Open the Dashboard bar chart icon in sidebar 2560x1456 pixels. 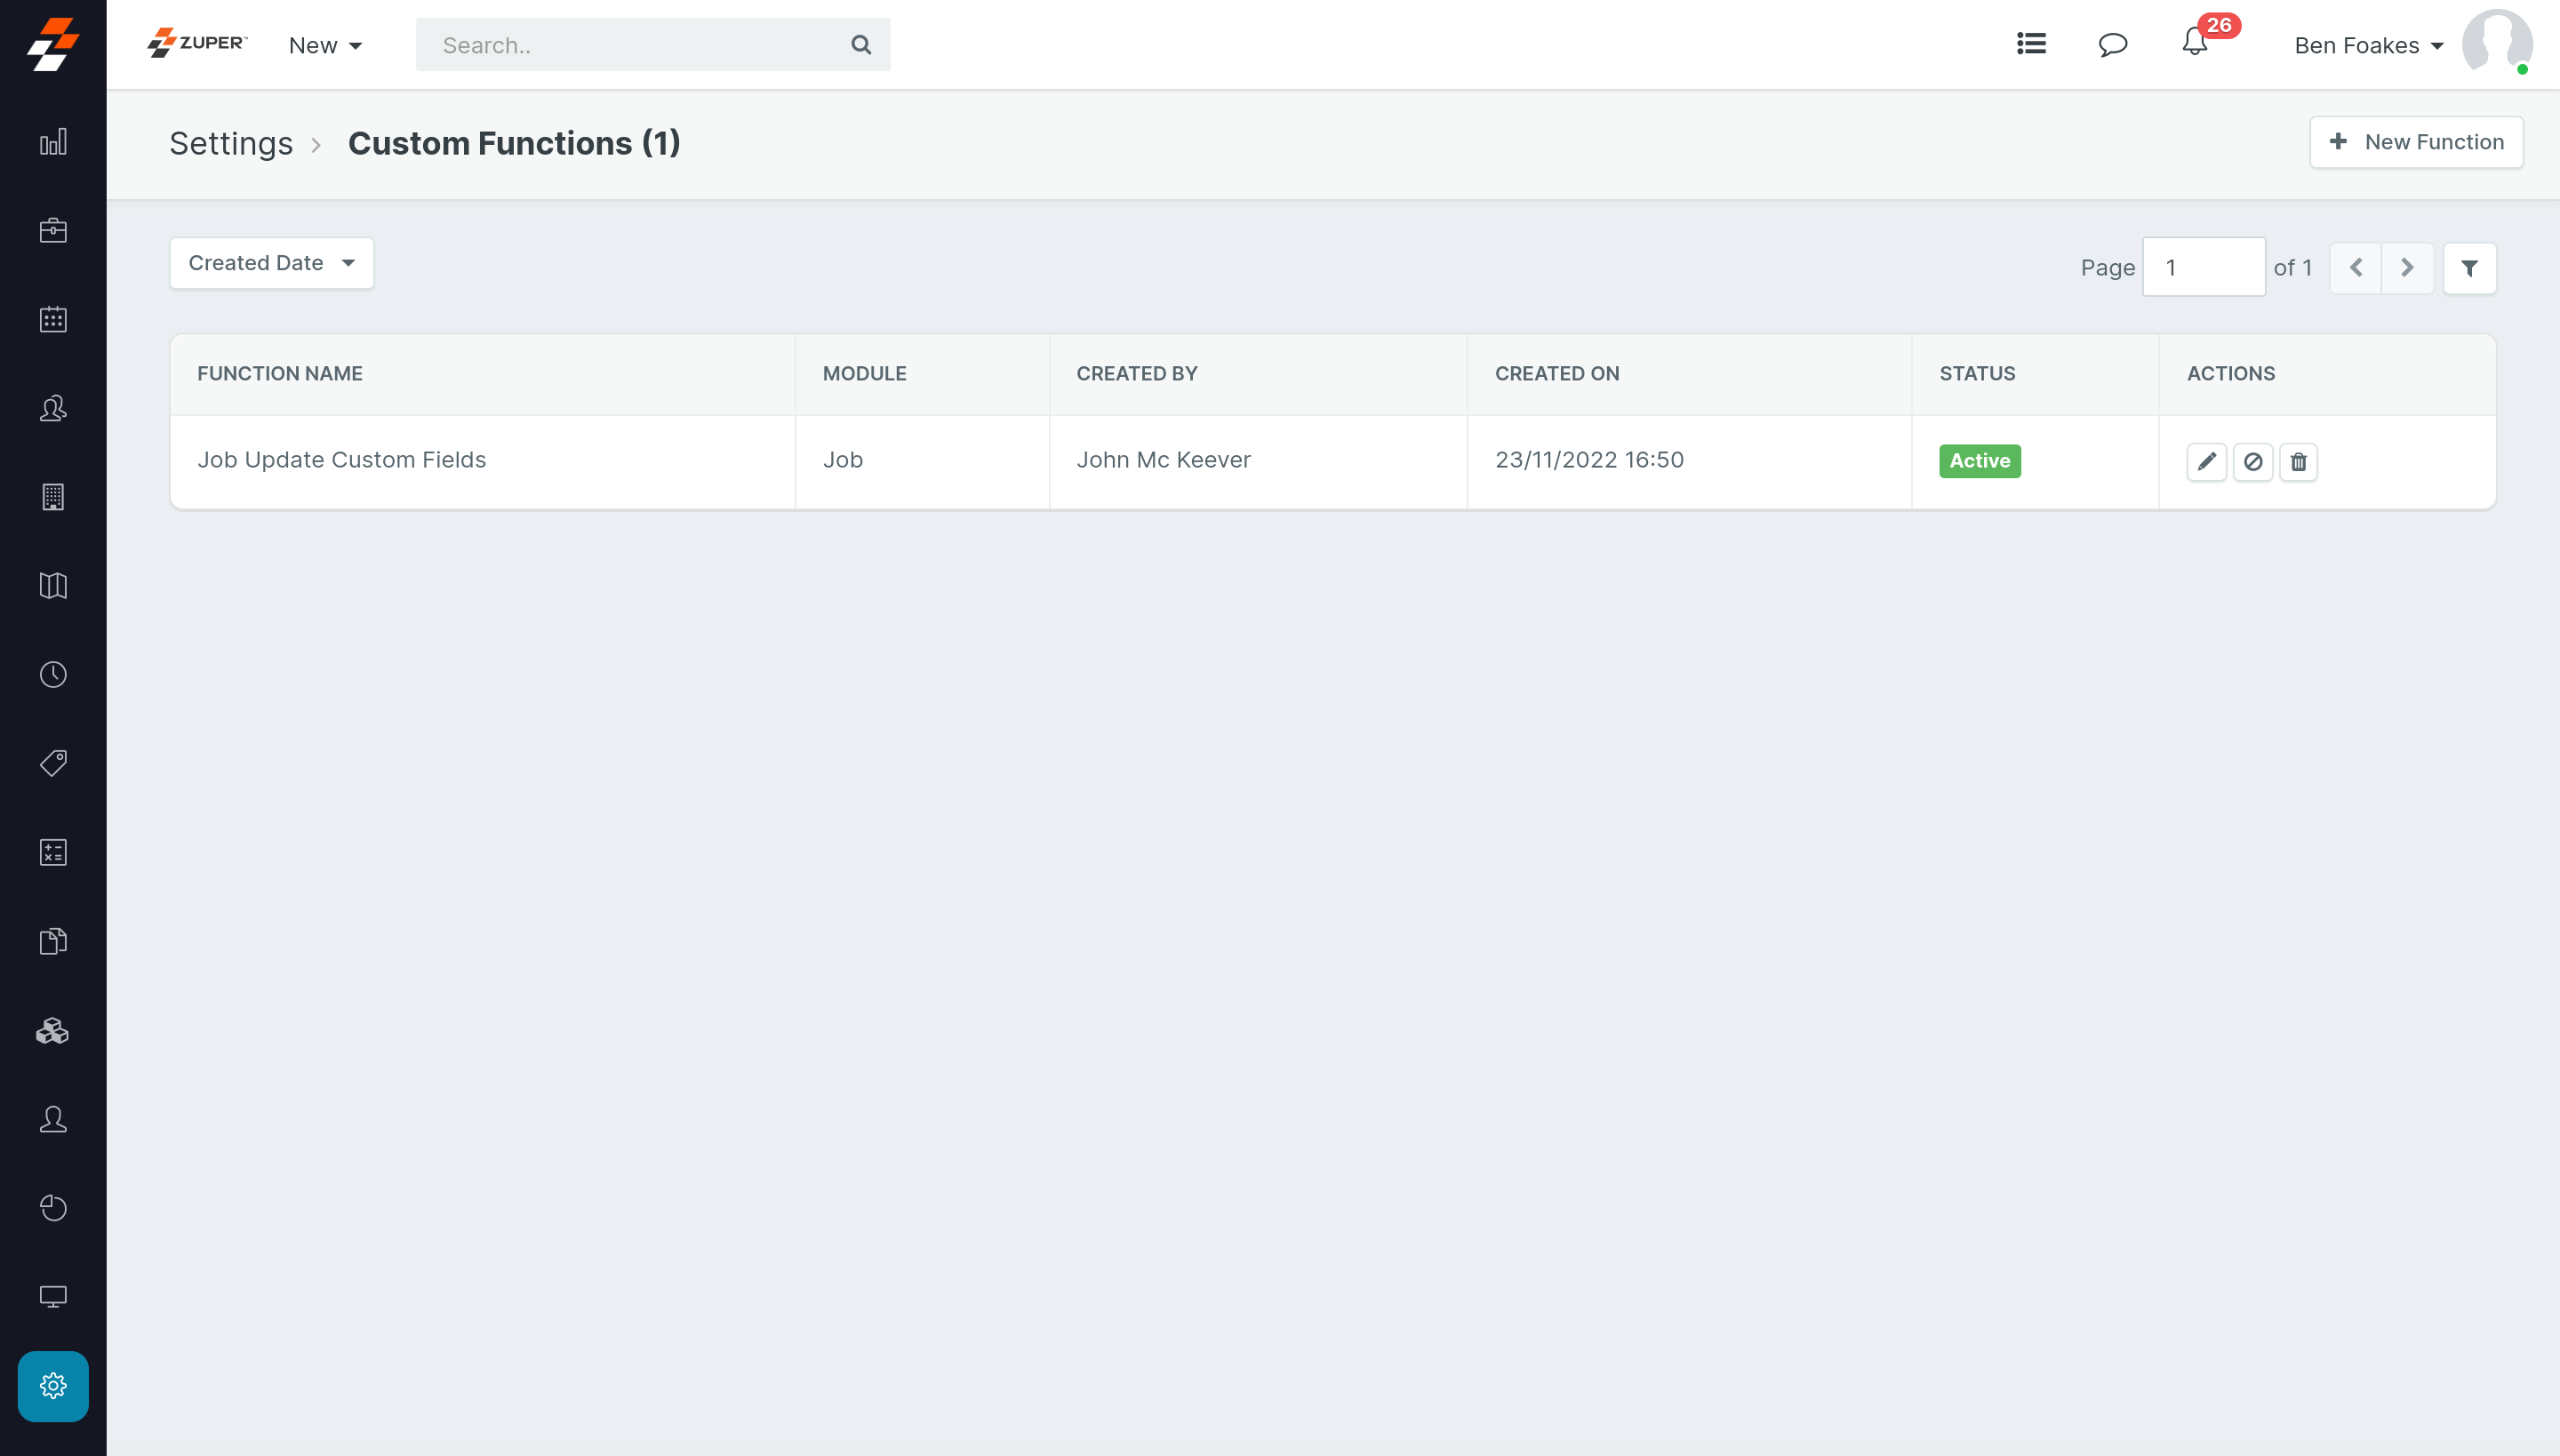pyautogui.click(x=53, y=142)
